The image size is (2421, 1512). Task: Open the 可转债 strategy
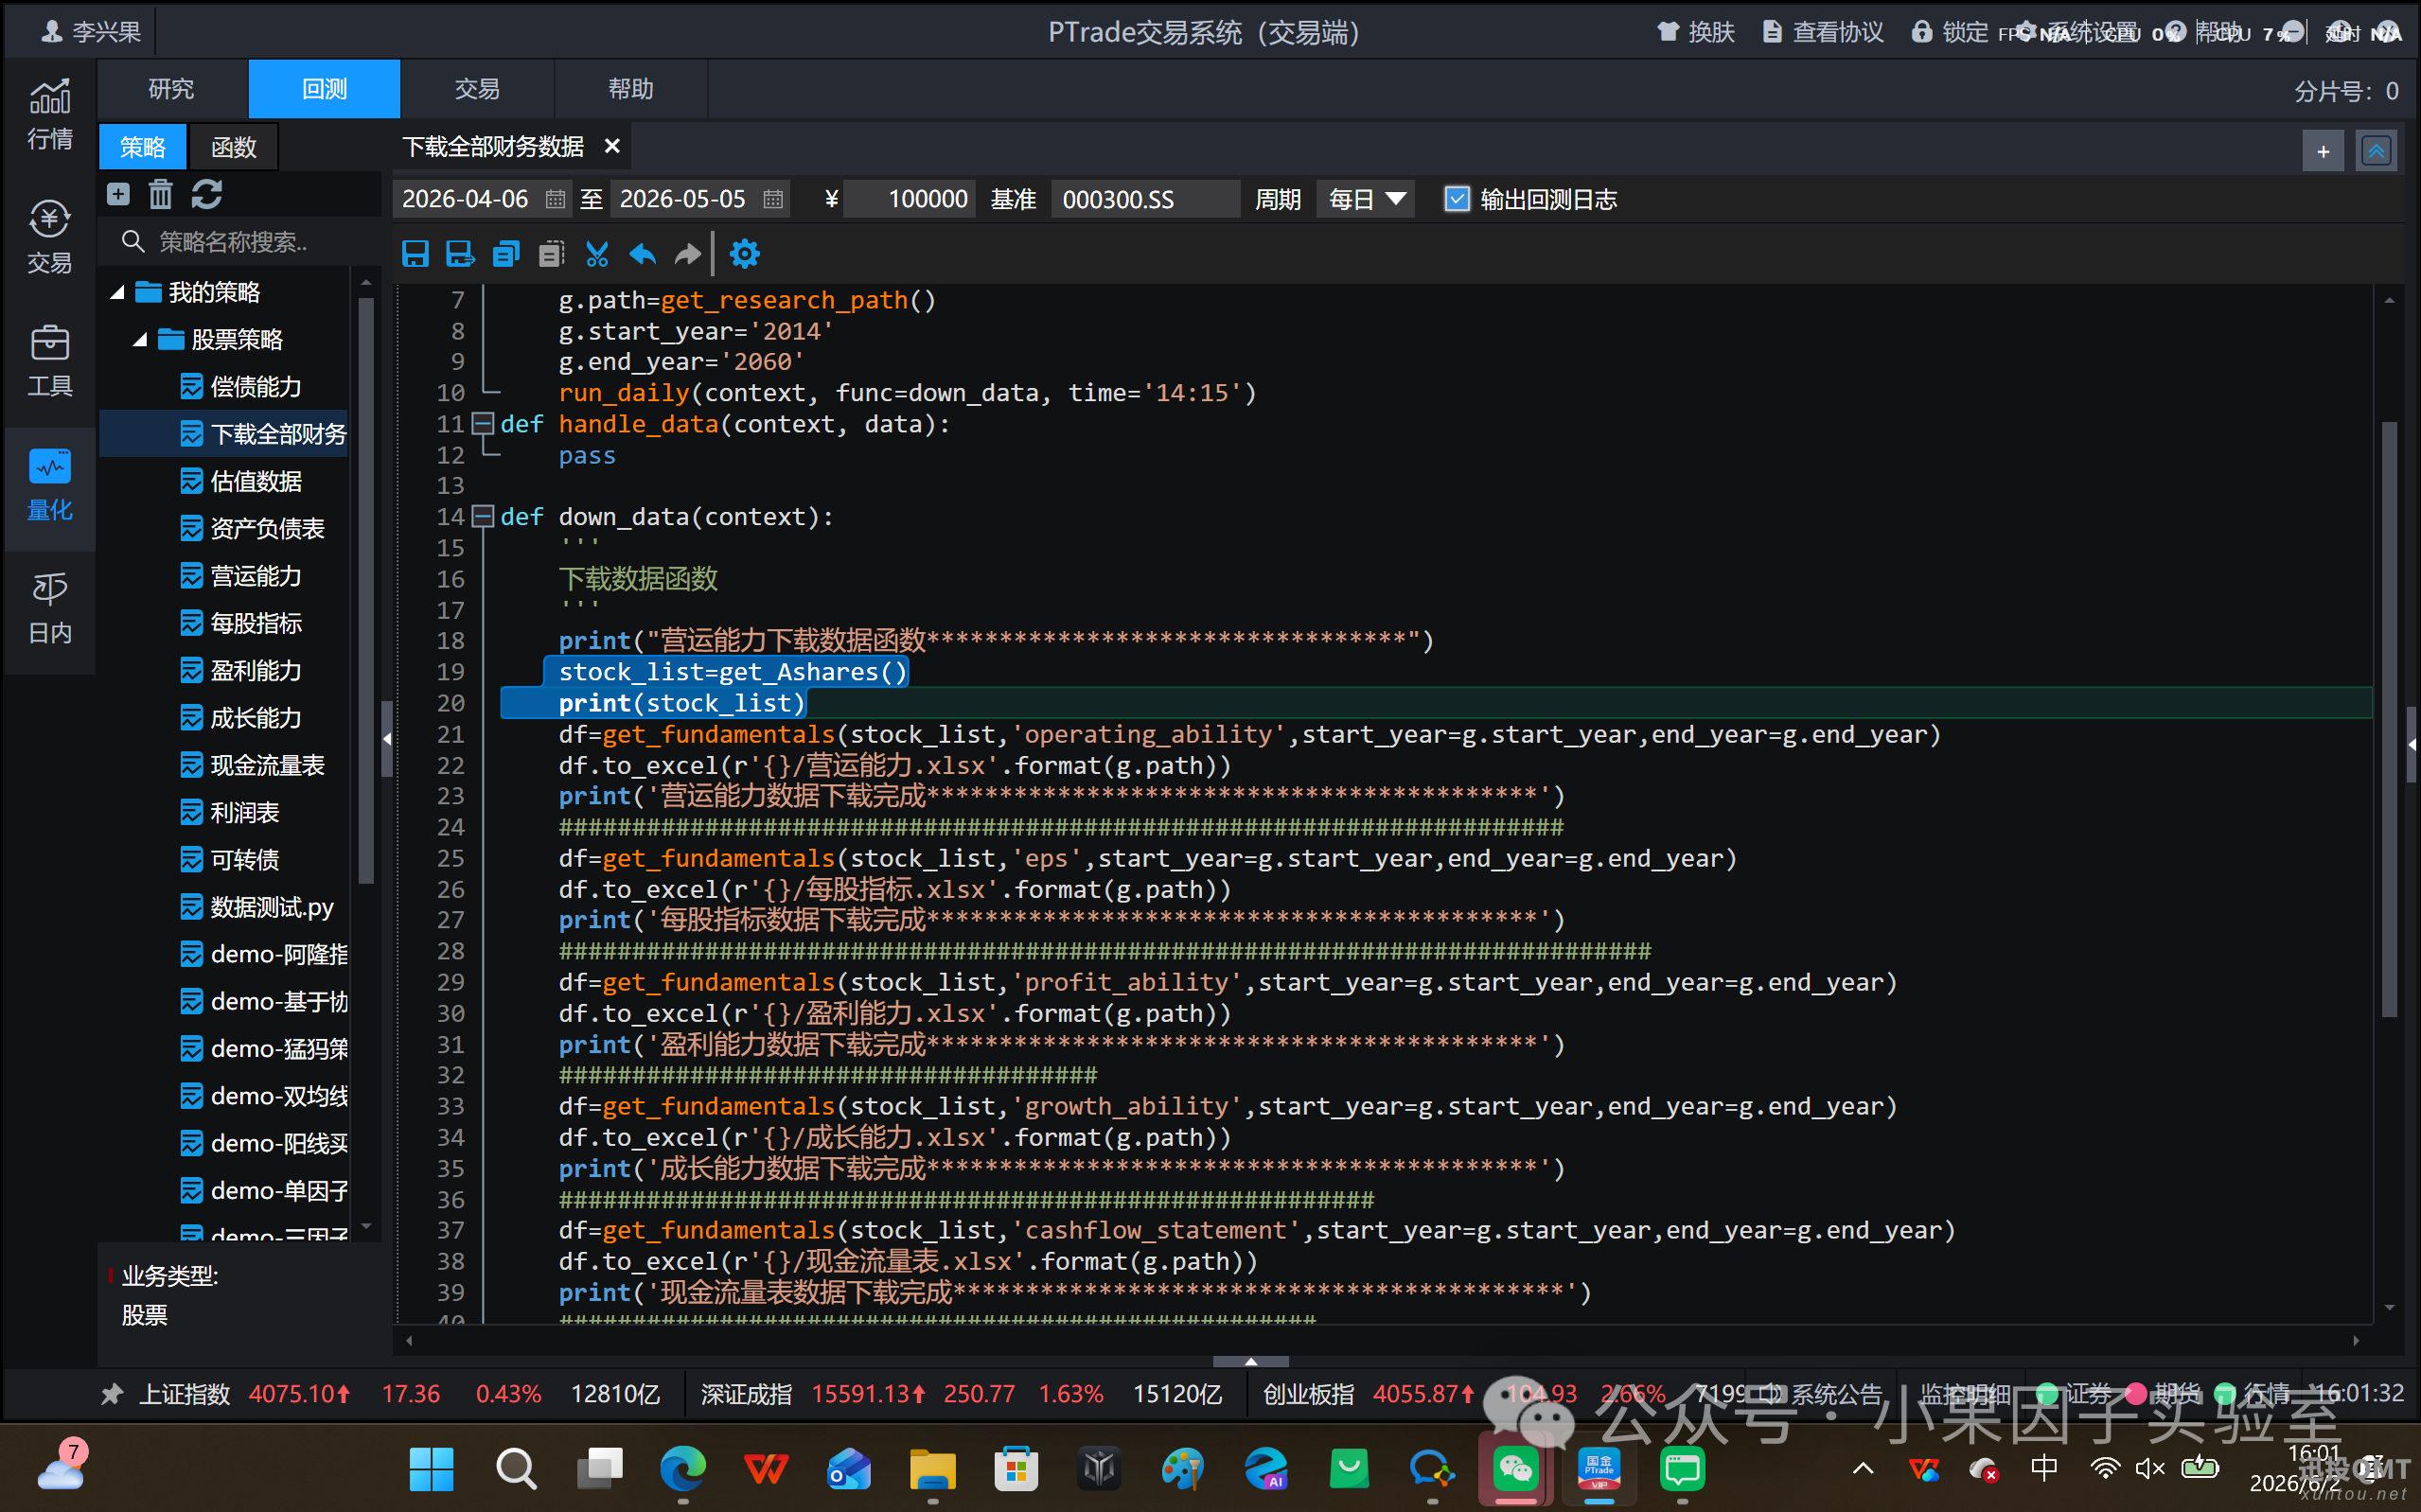click(230, 859)
